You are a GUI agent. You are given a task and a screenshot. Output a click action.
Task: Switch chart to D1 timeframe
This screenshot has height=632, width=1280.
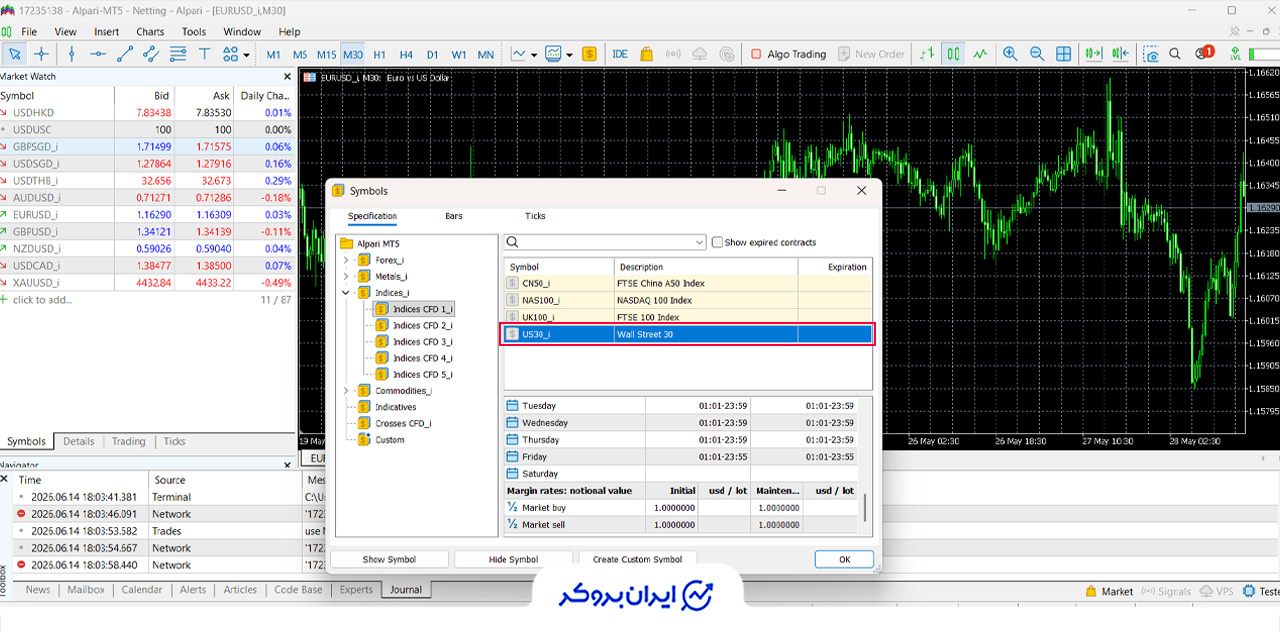(432, 54)
